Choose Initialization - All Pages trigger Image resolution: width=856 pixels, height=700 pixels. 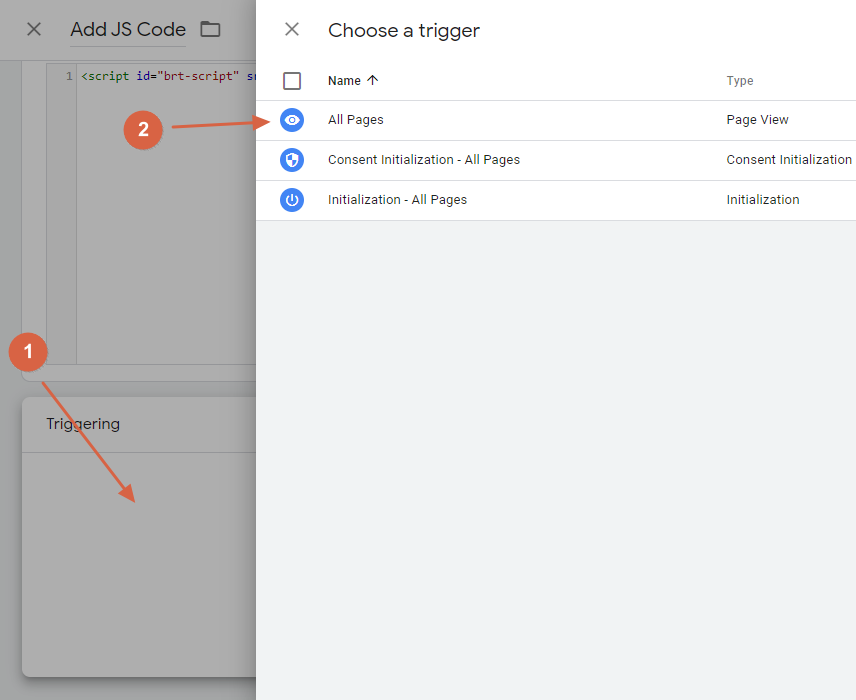(x=397, y=200)
